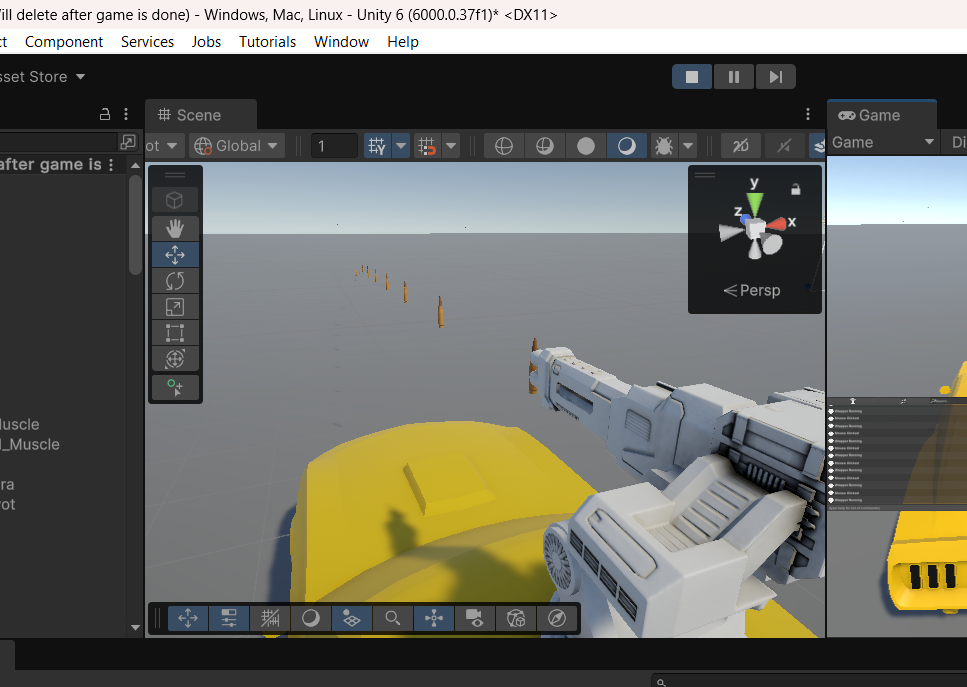The height and width of the screenshot is (687, 967).
Task: Open the Window menu
Action: (341, 42)
